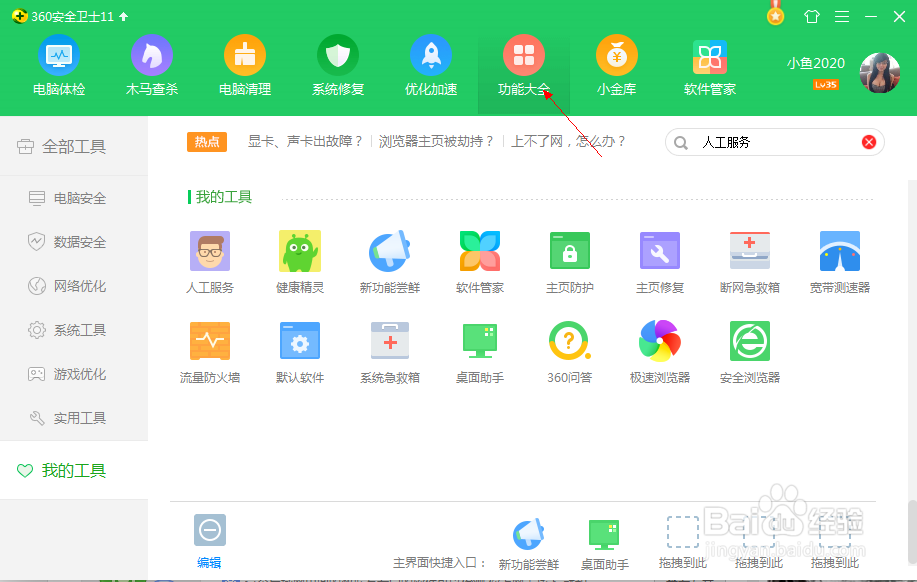The image size is (917, 582).
Task: Open 木马查杀 trojan scan
Action: tap(151, 66)
